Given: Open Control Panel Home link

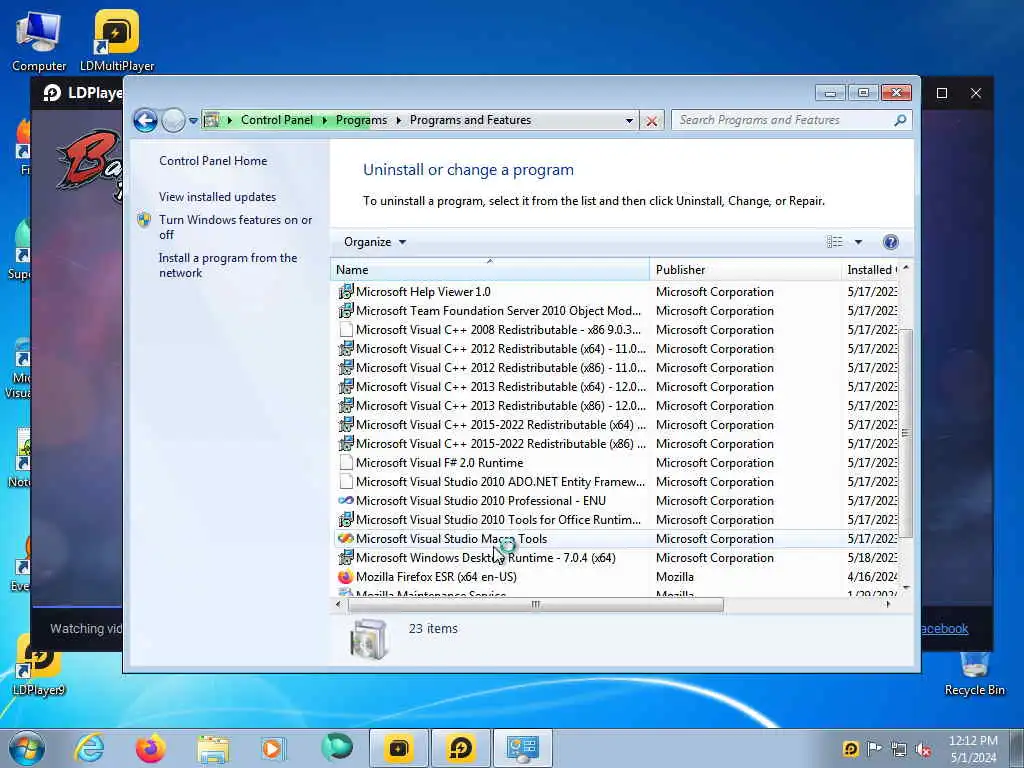Looking at the screenshot, I should [x=213, y=161].
